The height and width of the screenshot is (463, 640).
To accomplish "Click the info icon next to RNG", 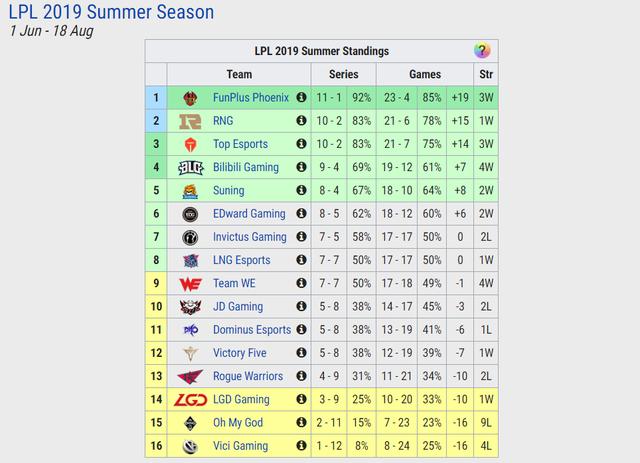I will tap(301, 120).
